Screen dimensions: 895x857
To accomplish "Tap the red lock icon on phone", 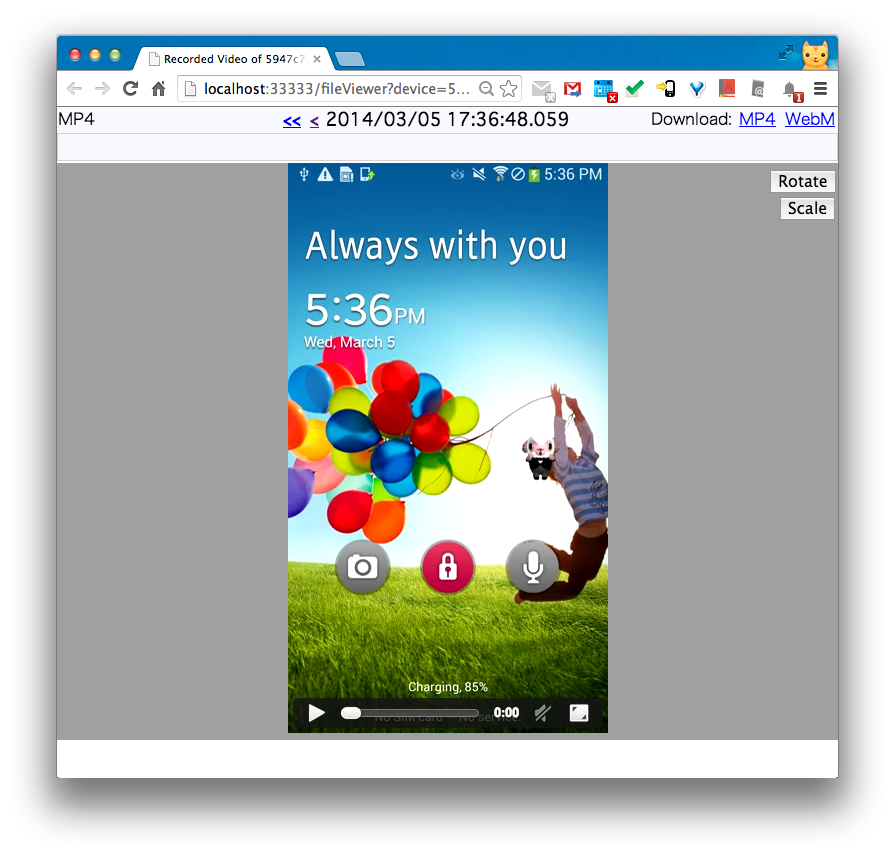I will pos(448,567).
